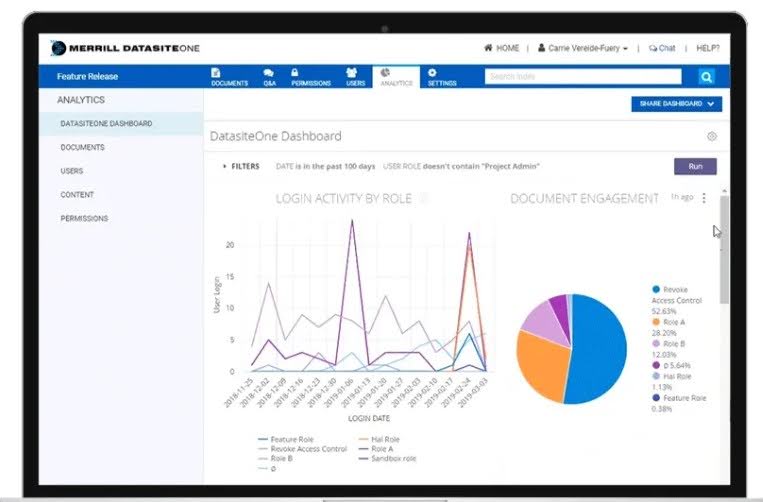The width and height of the screenshot is (763, 502).
Task: Toggle Hal Role line legend entry
Action: coord(379,439)
